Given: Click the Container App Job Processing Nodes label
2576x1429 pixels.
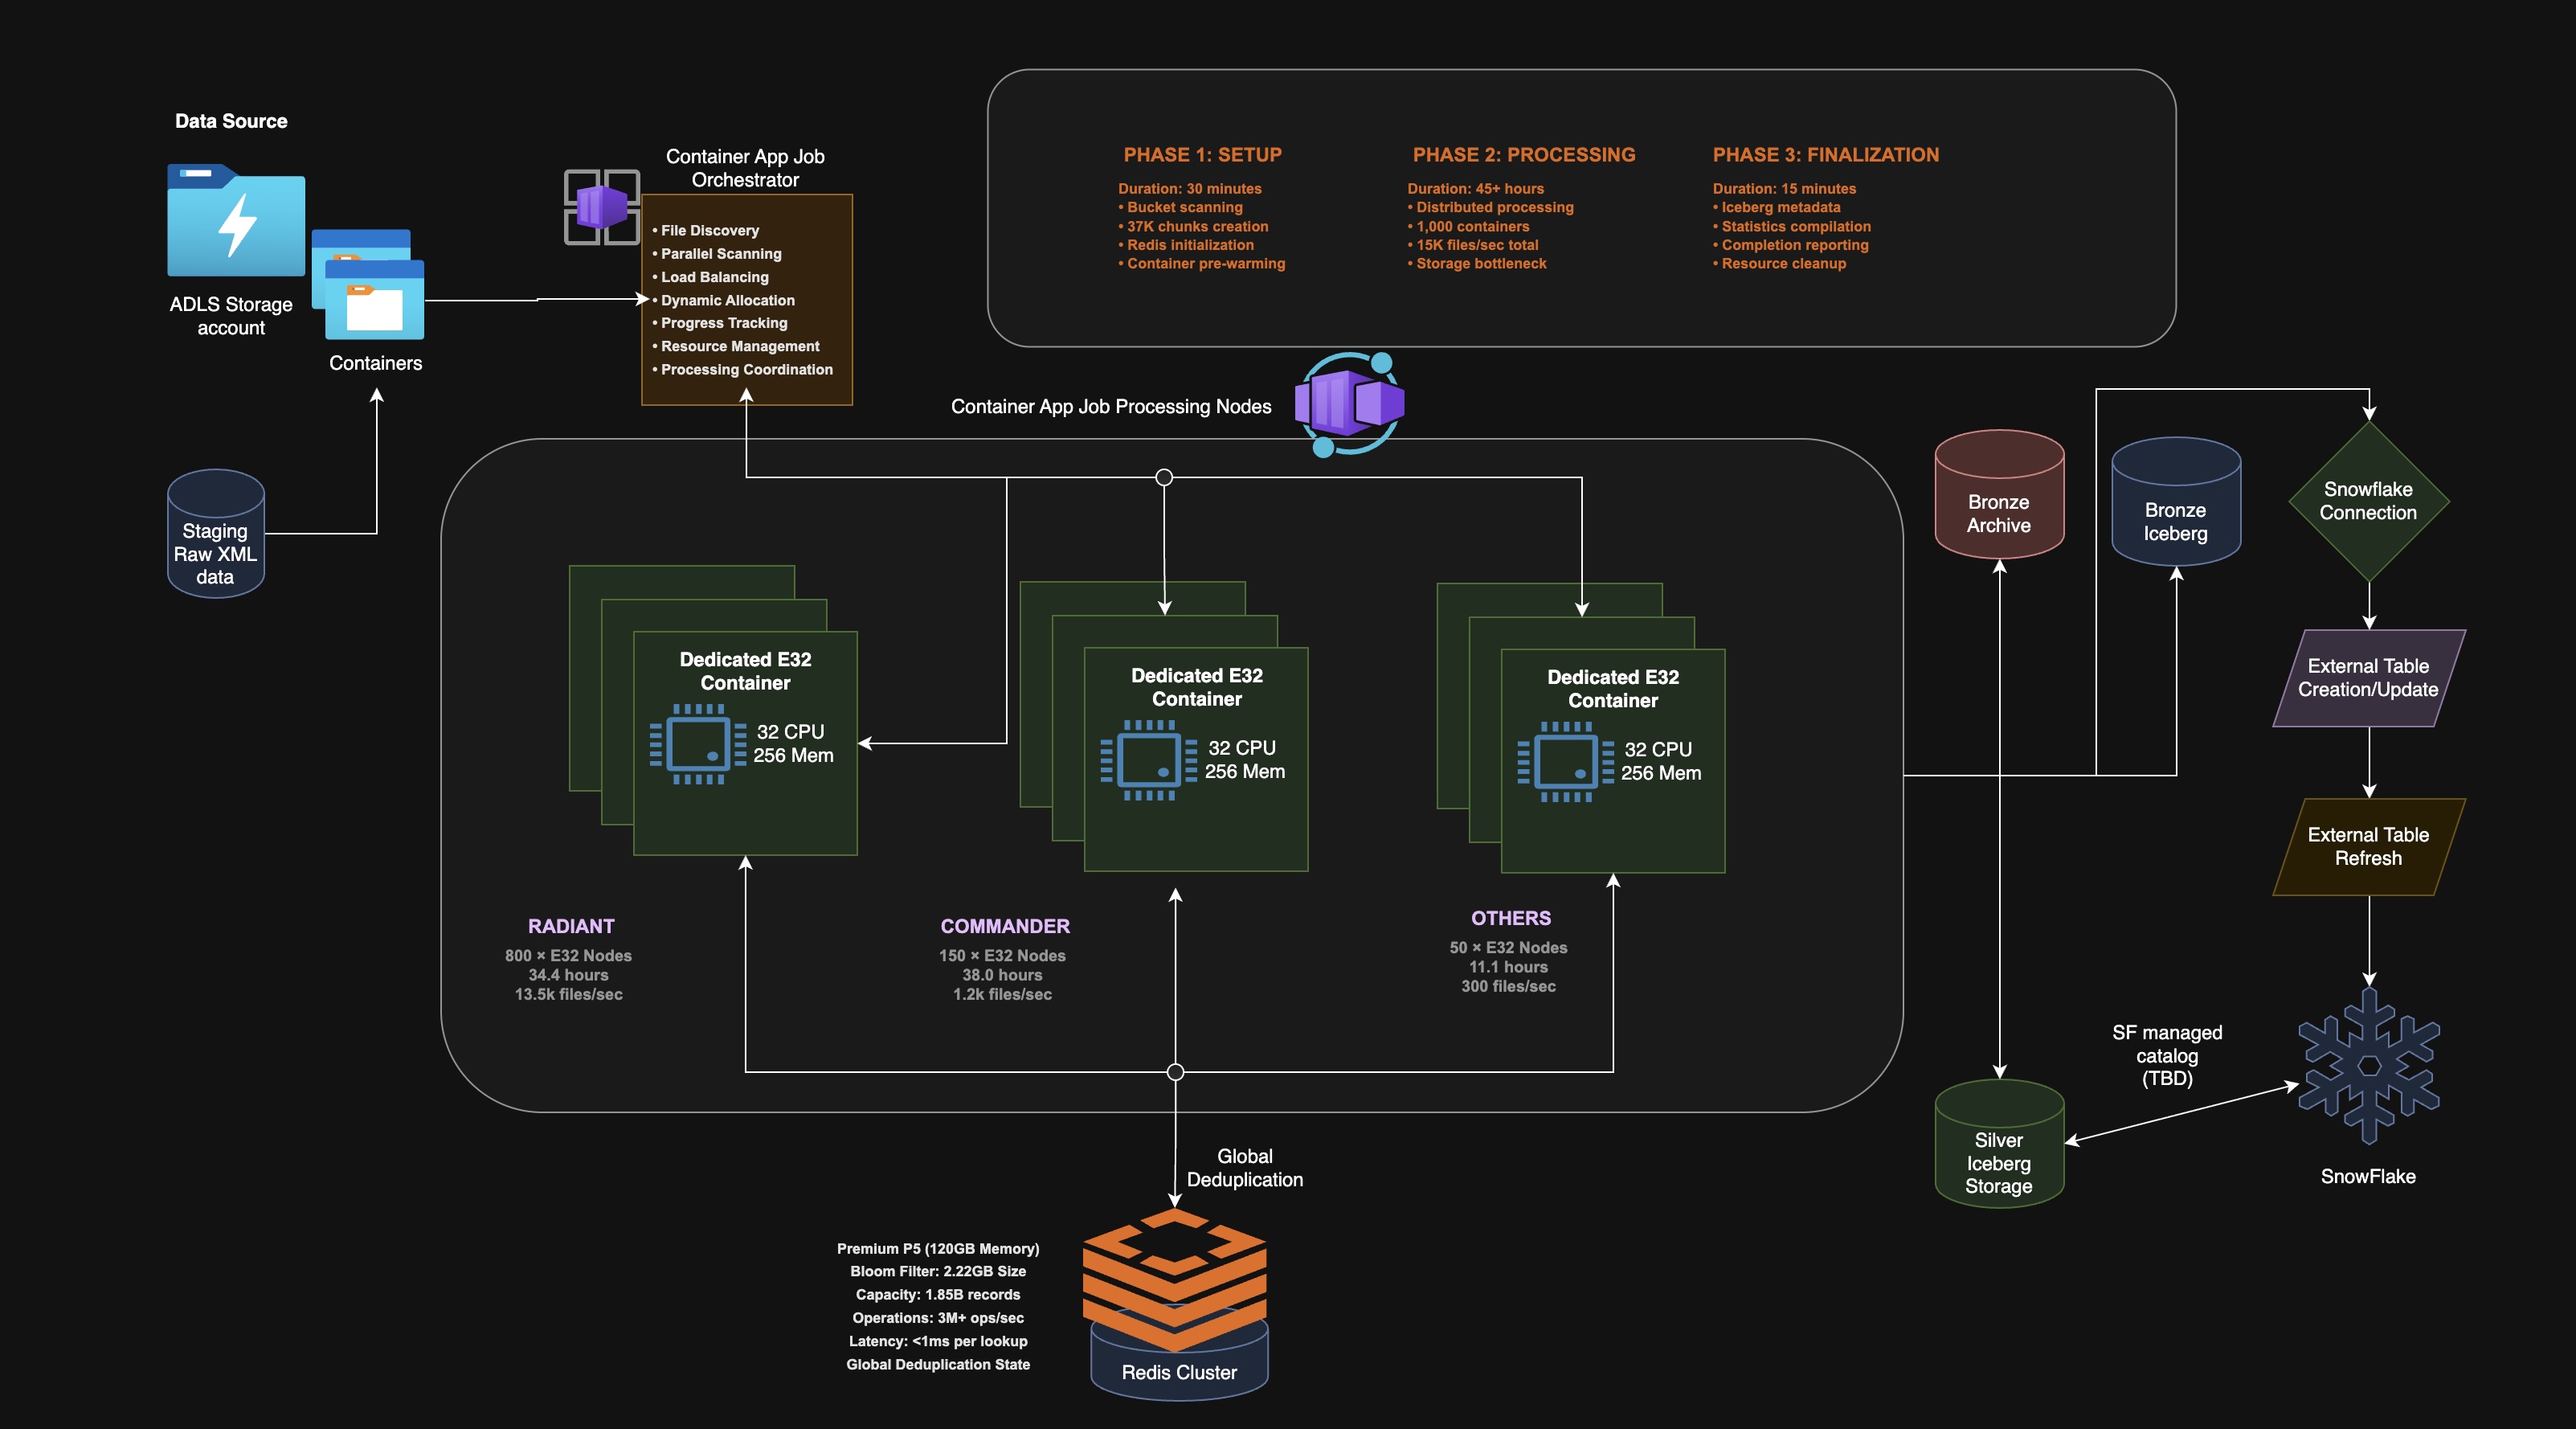Looking at the screenshot, I should tap(1111, 407).
